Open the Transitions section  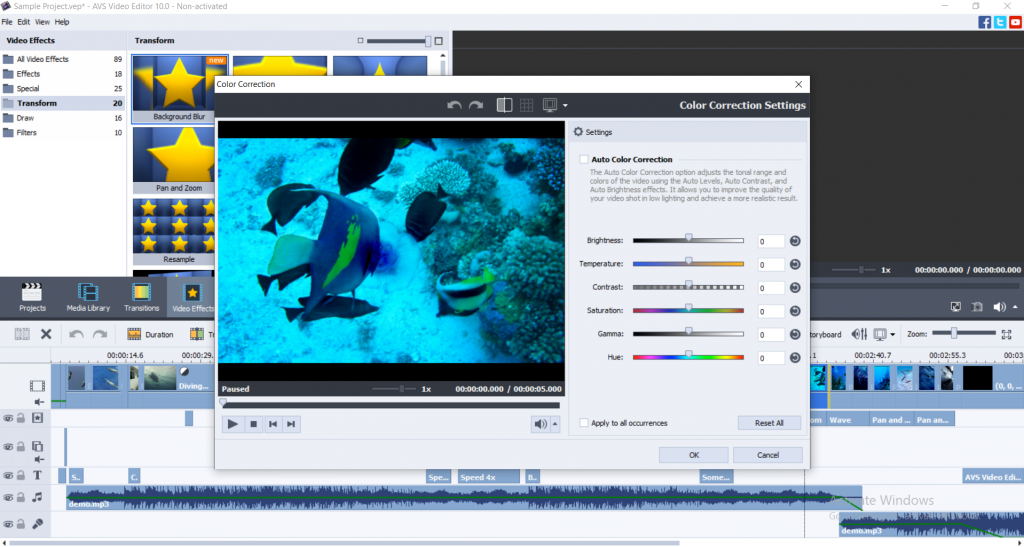pyautogui.click(x=141, y=296)
